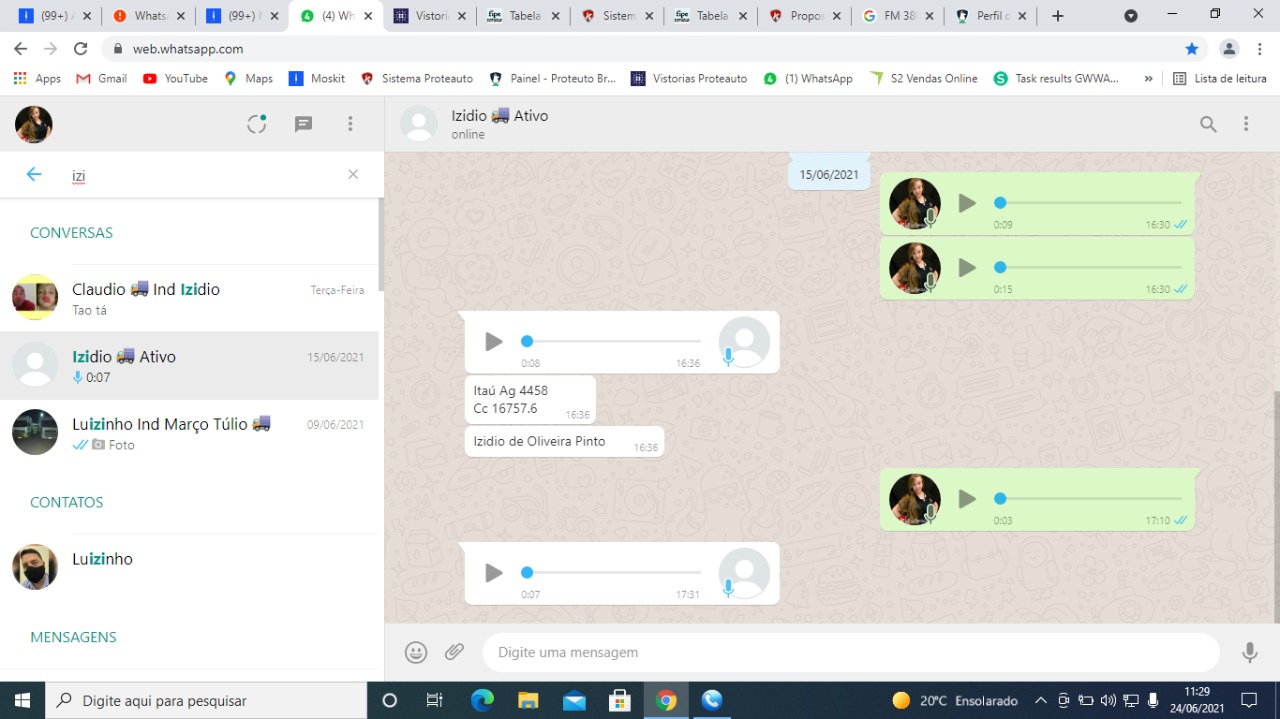Play the 0:09 sent audio message
1280x719 pixels.
[x=966, y=204]
